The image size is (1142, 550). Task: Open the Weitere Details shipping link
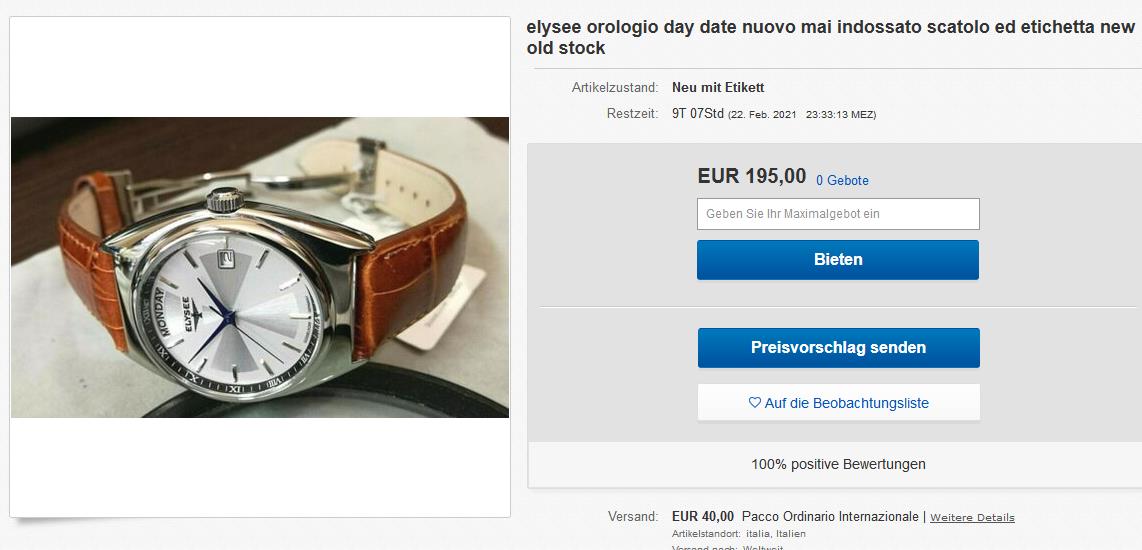pyautogui.click(x=972, y=517)
